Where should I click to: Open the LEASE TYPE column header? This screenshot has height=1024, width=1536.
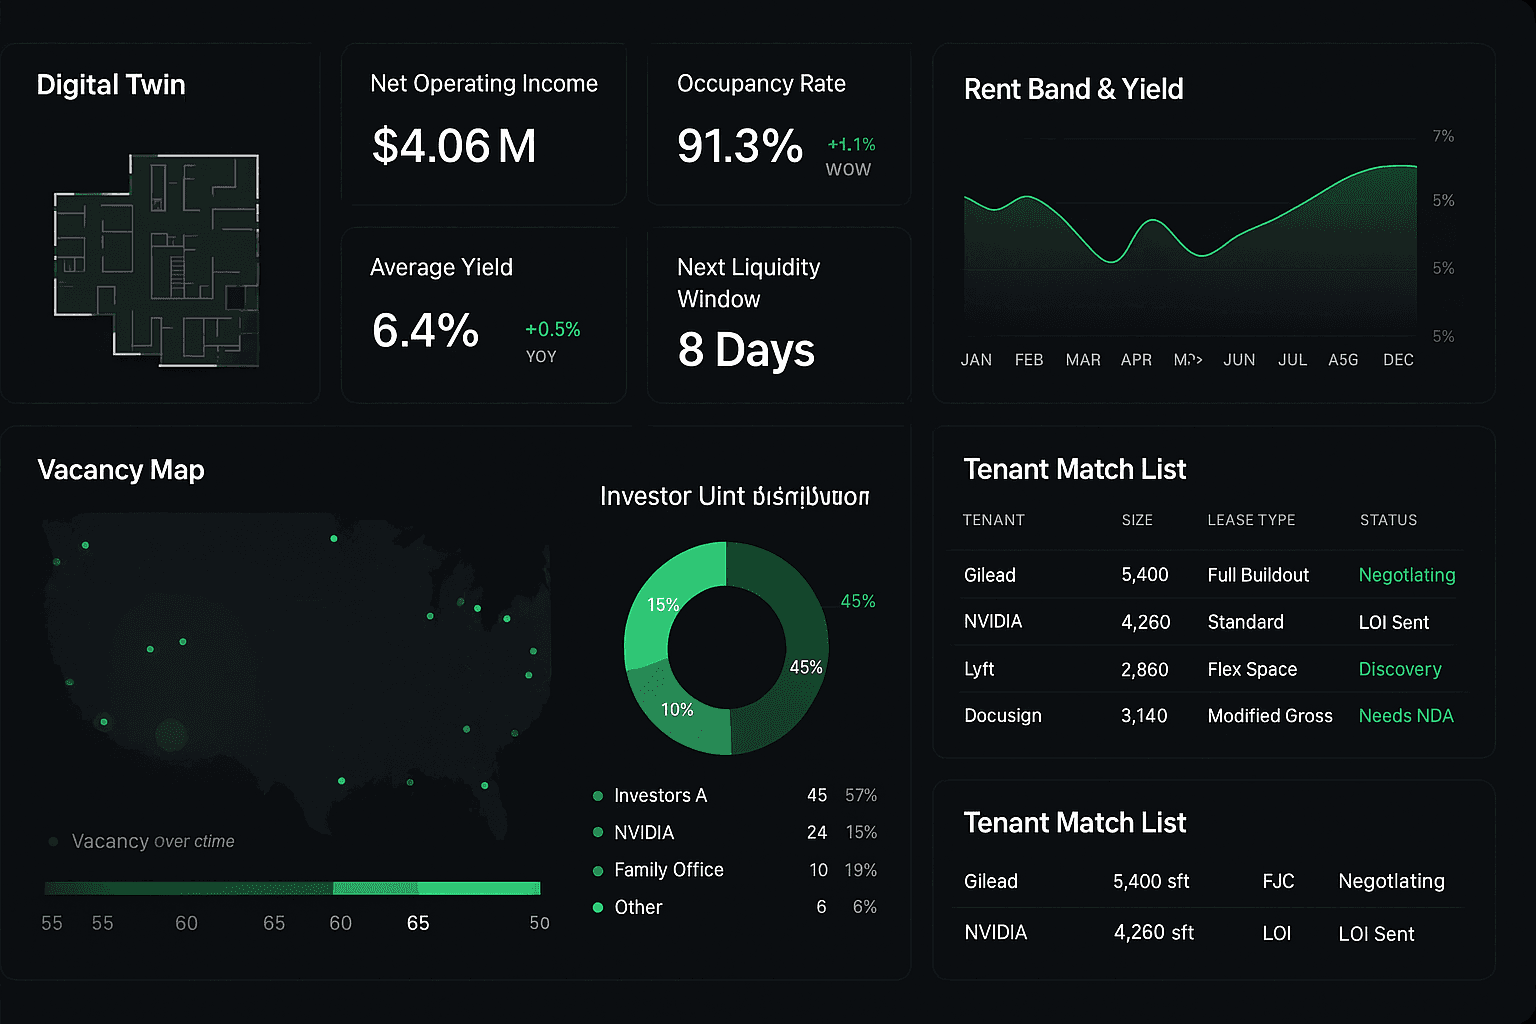coord(1251,520)
